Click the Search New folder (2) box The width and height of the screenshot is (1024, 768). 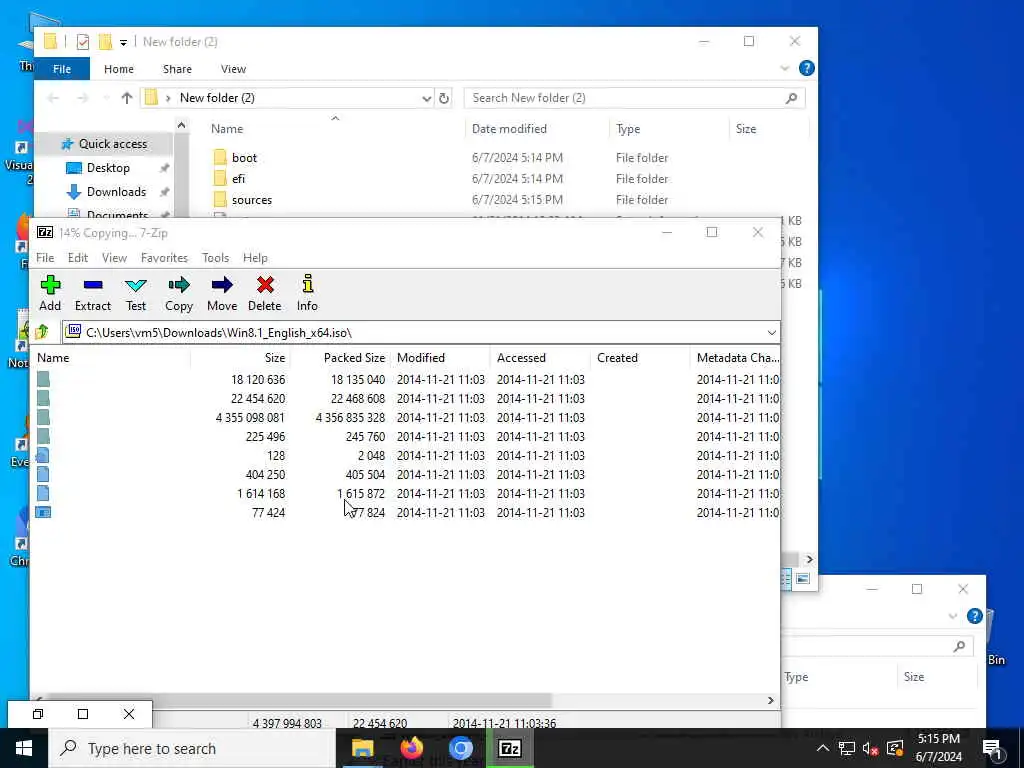tap(634, 98)
